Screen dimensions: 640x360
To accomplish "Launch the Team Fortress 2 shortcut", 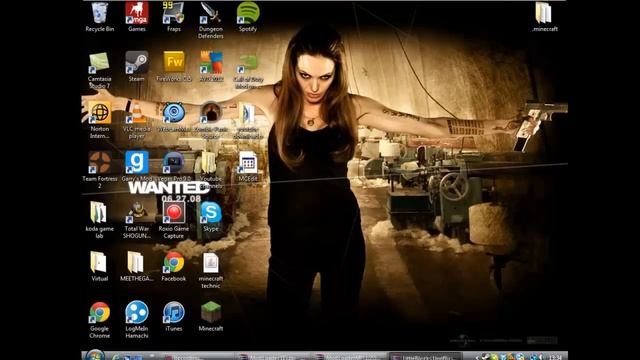I will (x=100, y=163).
